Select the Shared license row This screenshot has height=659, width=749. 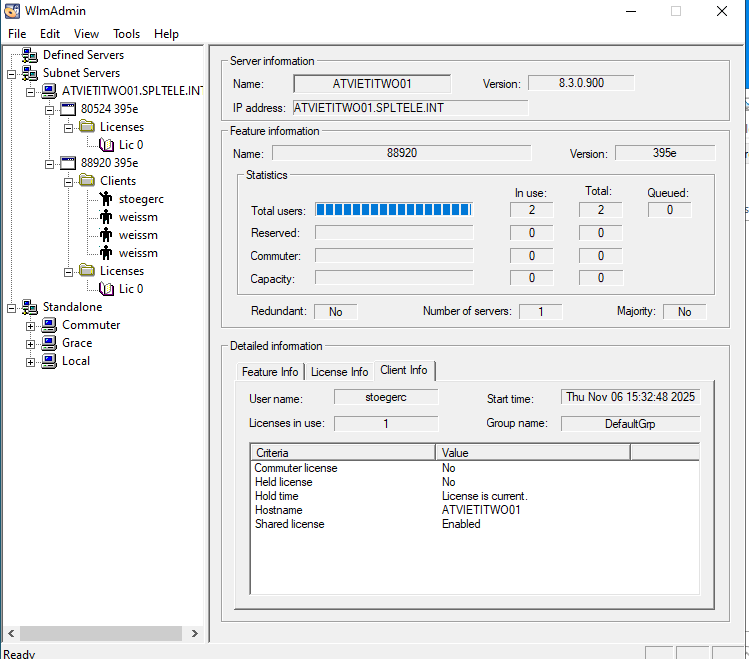(x=475, y=524)
